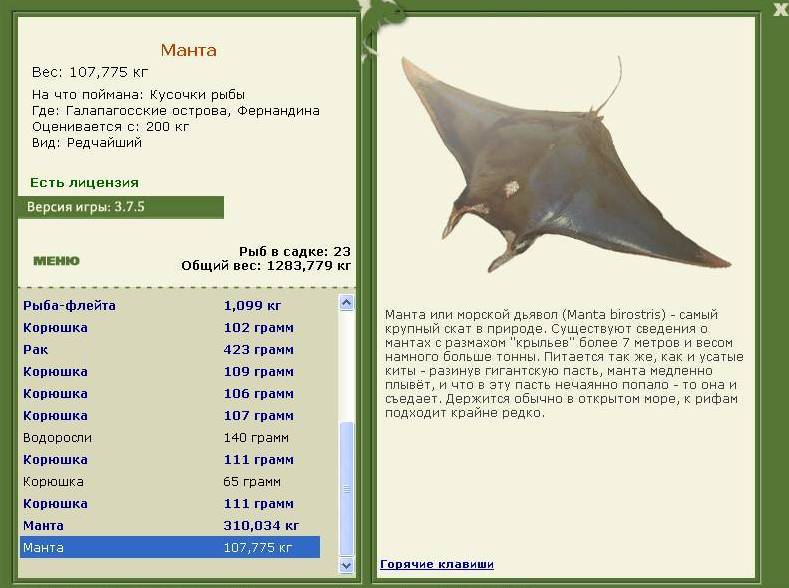Click the scroll down arrow in fish list
This screenshot has height=588, width=789.
point(346,565)
